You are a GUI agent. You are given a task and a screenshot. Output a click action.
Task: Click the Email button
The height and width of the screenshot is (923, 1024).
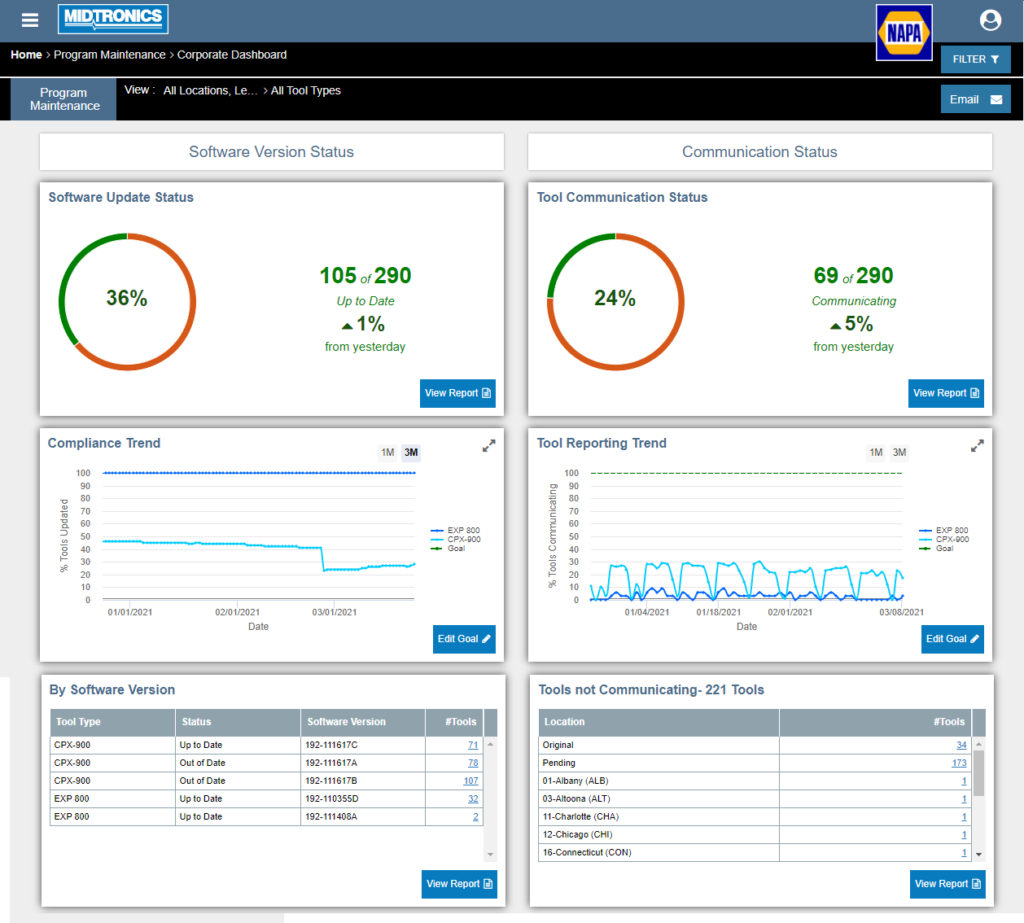pos(975,99)
